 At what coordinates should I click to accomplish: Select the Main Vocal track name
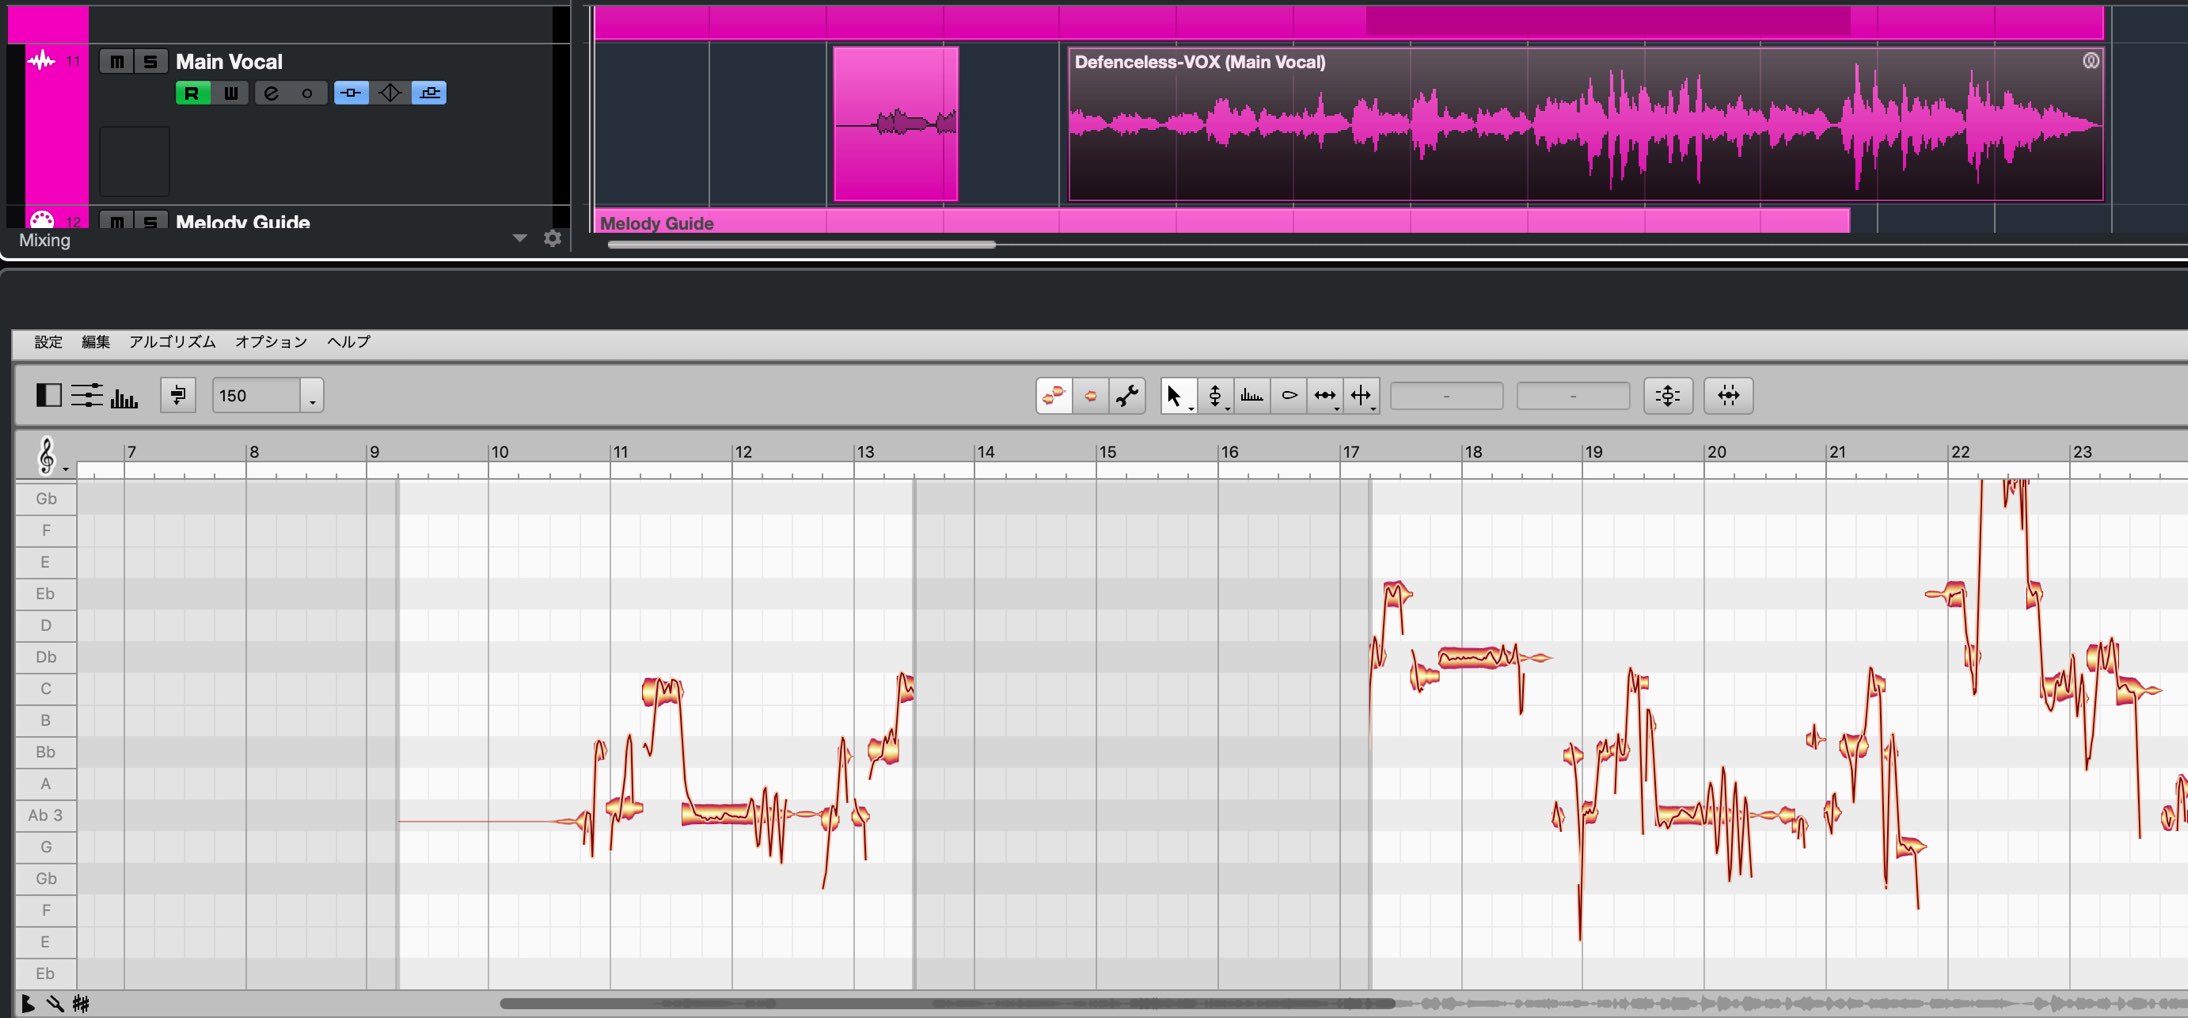pos(229,62)
